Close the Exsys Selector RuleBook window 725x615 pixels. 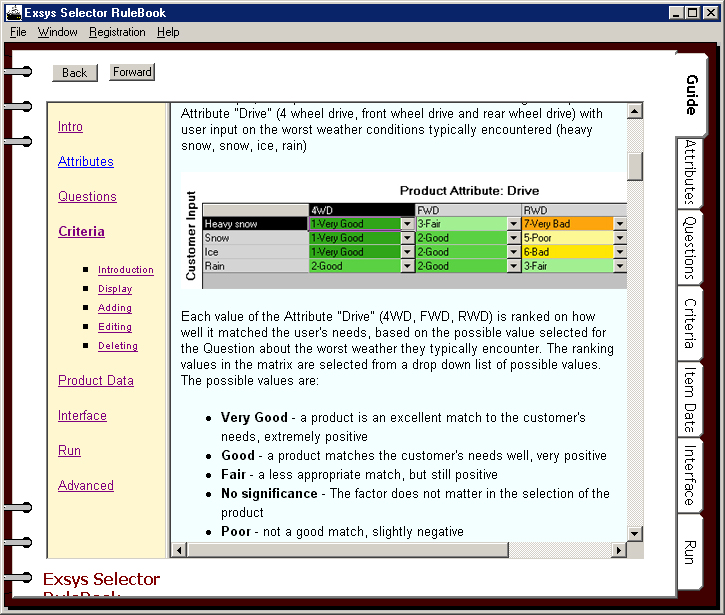pyautogui.click(x=711, y=13)
